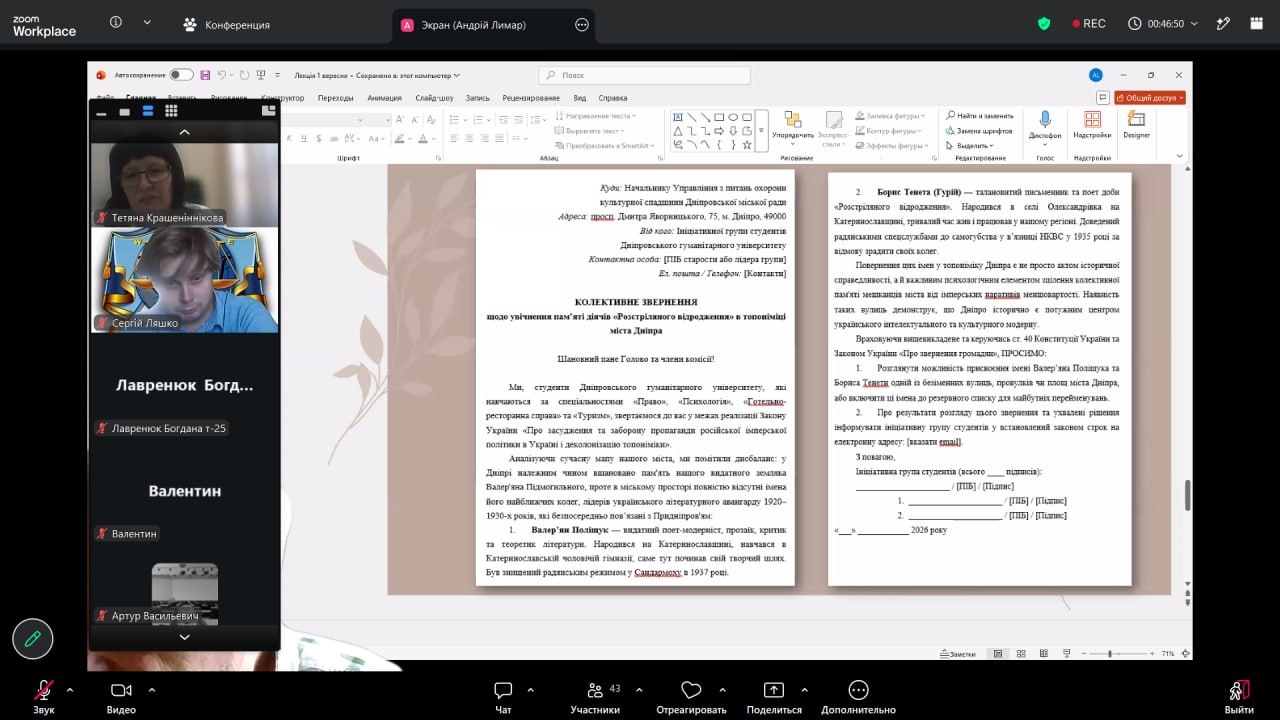
Task: Click the Диктофон microphone icon
Action: tap(1045, 124)
